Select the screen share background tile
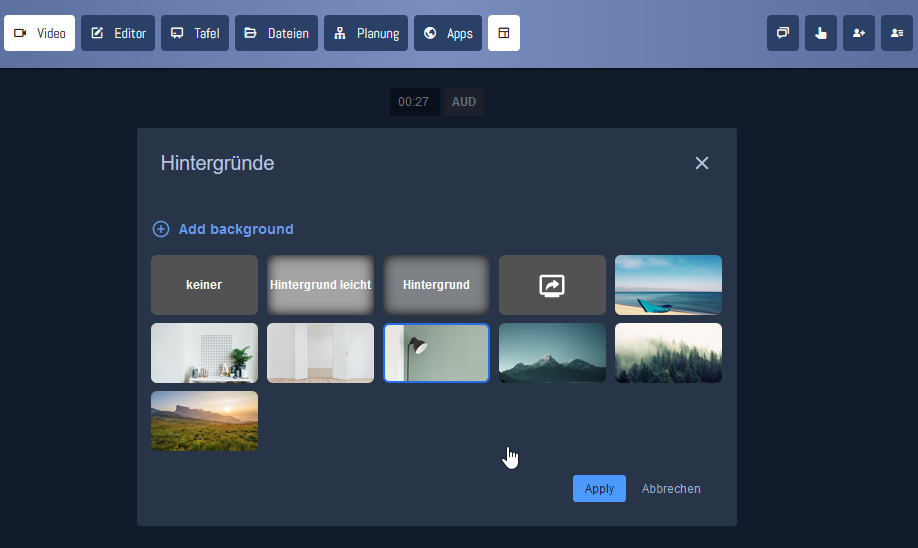 pos(552,285)
